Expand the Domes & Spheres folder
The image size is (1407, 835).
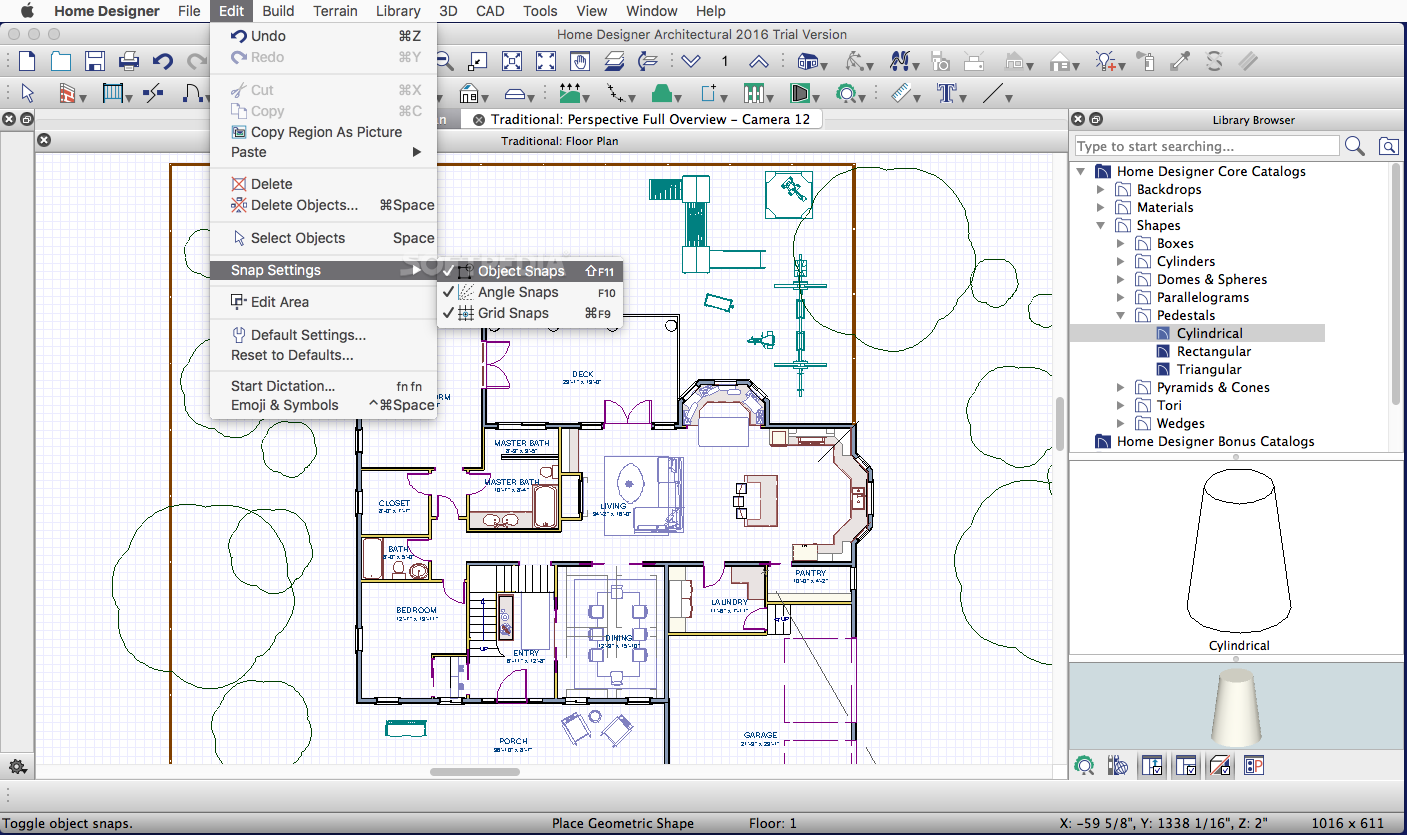pyautogui.click(x=1121, y=279)
